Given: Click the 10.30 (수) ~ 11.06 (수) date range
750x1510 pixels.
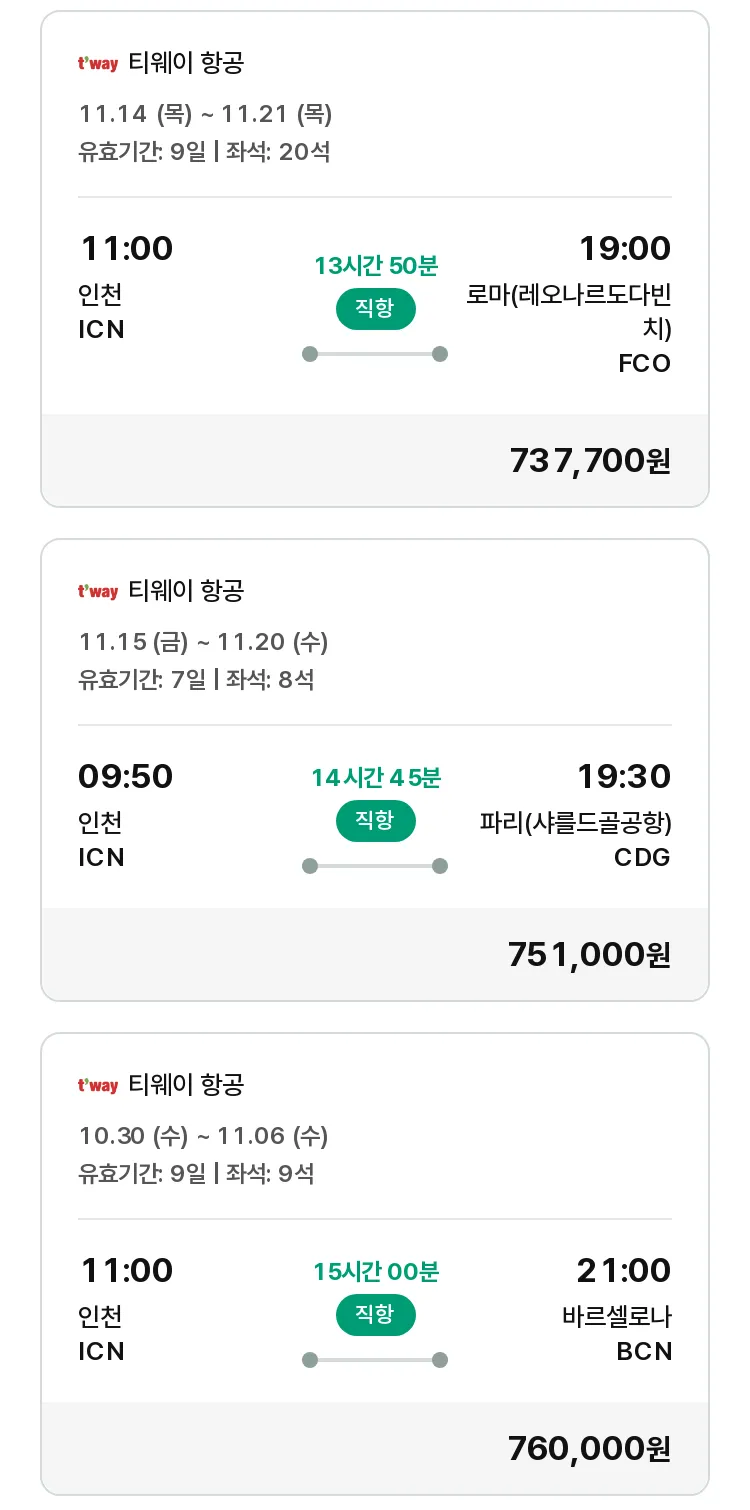Looking at the screenshot, I should click(203, 1136).
